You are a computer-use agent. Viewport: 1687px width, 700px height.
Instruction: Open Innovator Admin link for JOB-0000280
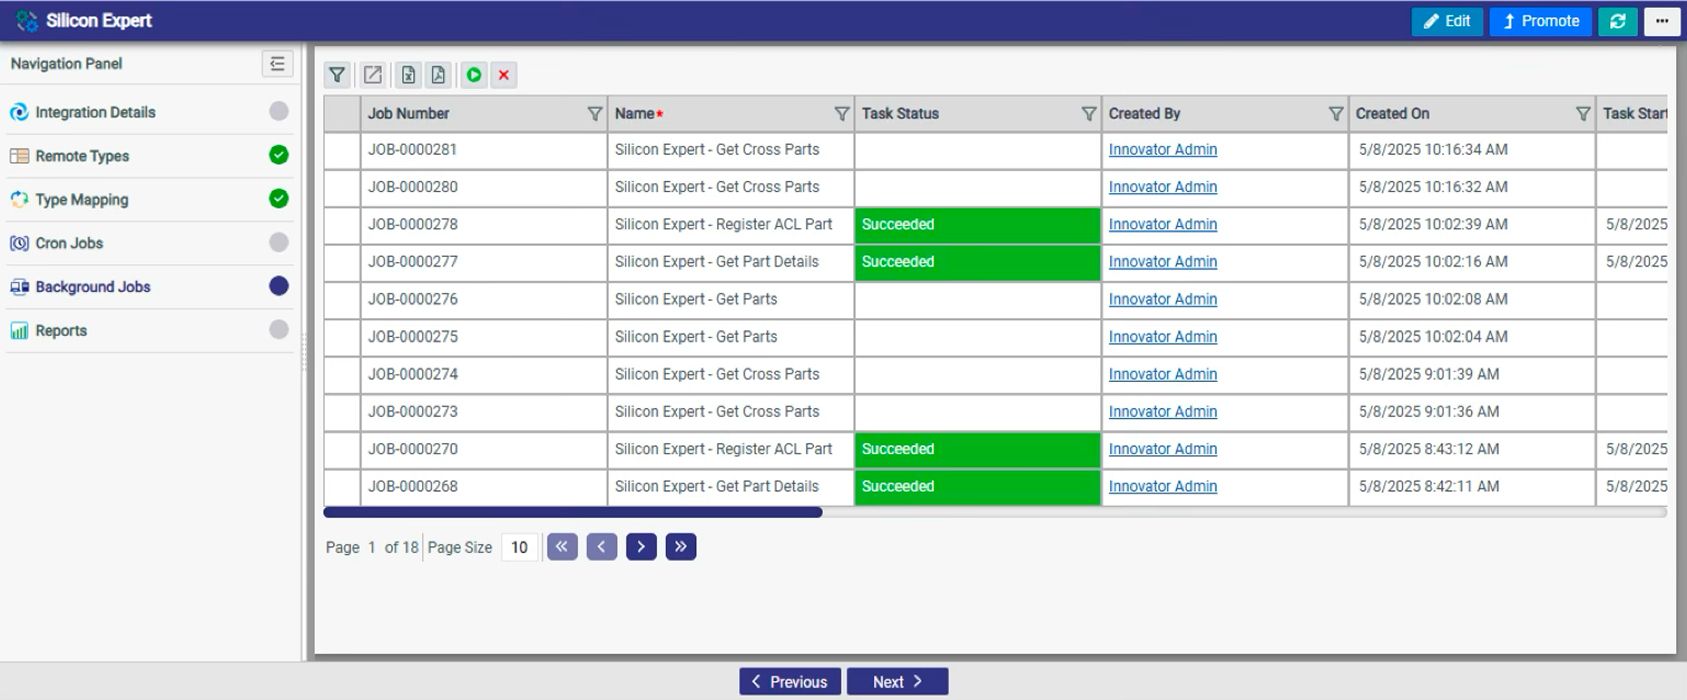(1163, 187)
